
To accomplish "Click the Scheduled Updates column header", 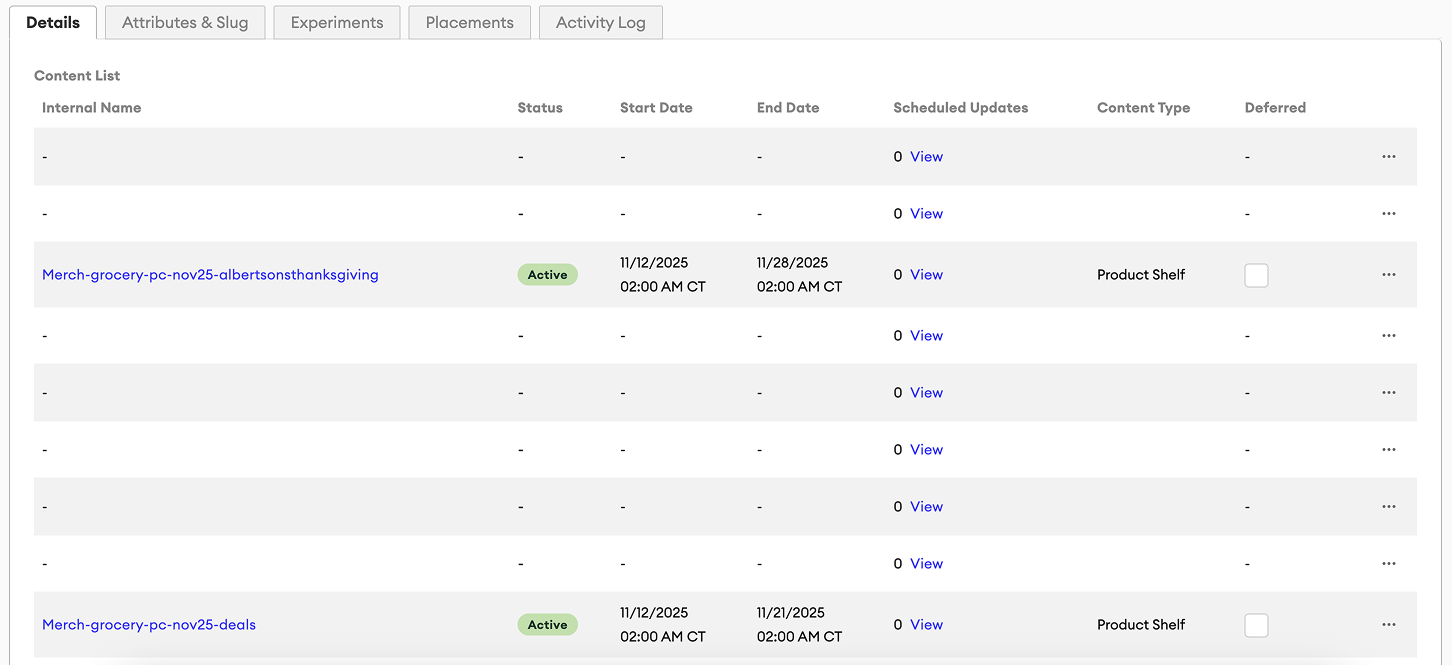I will [x=961, y=108].
